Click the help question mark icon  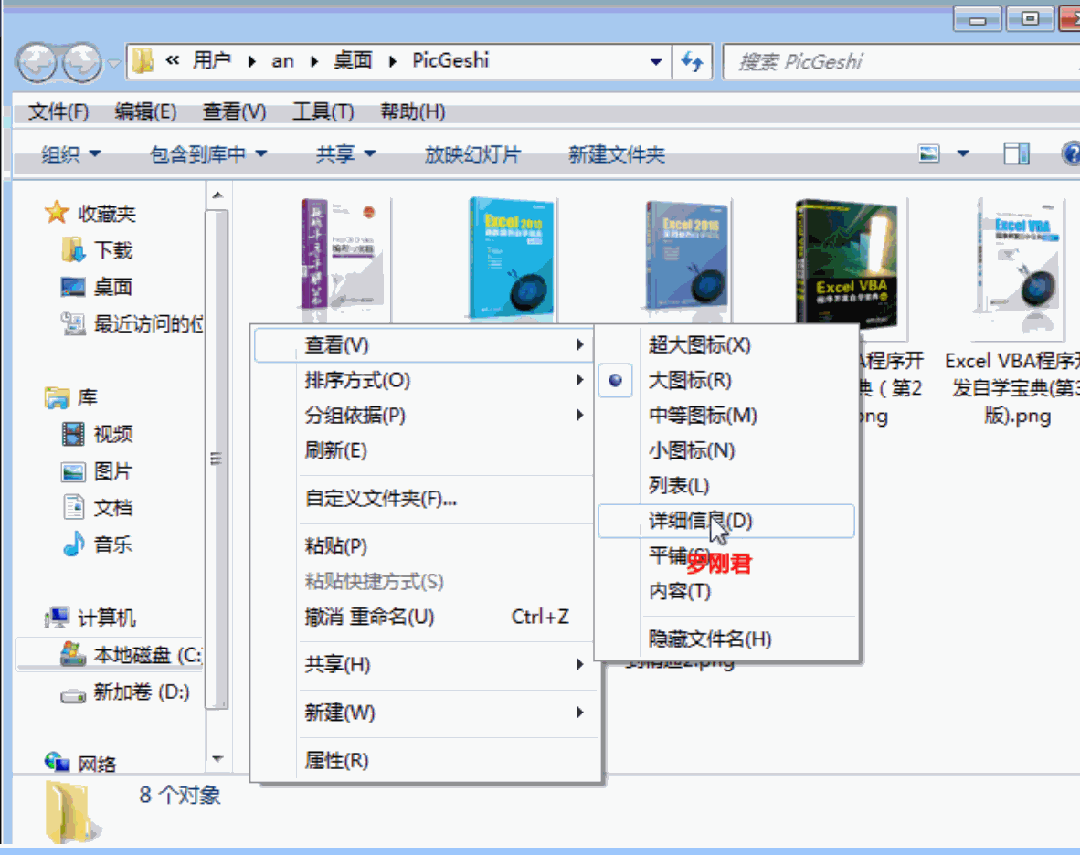click(x=1070, y=154)
